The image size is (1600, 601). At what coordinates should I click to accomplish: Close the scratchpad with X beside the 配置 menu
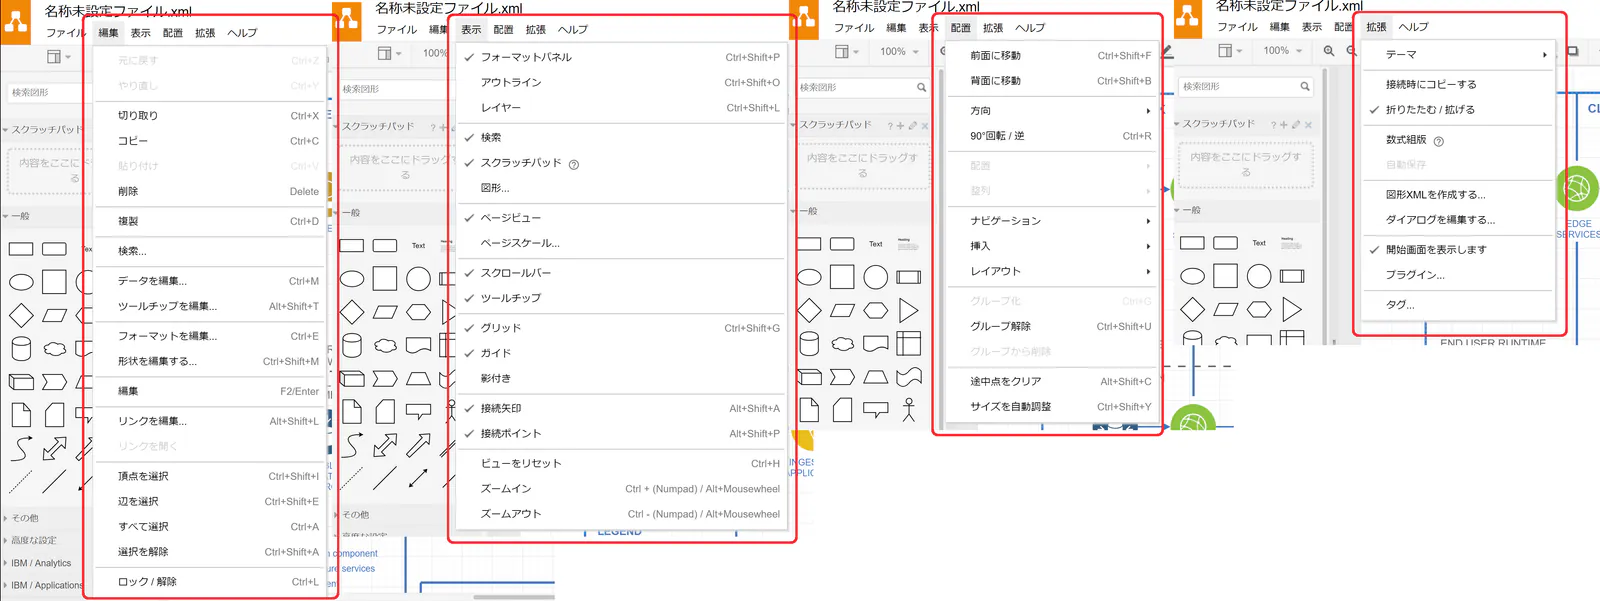point(925,126)
